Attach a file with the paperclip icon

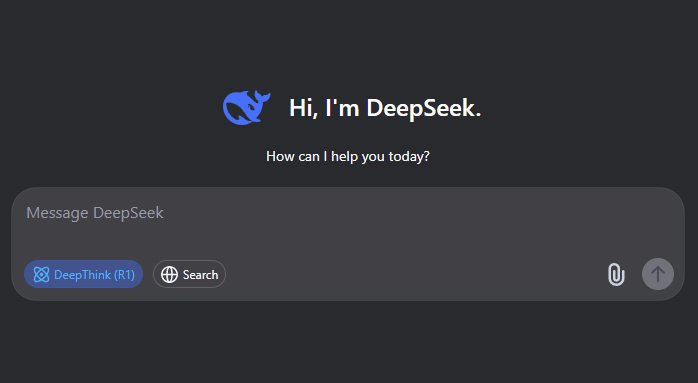pyautogui.click(x=616, y=274)
